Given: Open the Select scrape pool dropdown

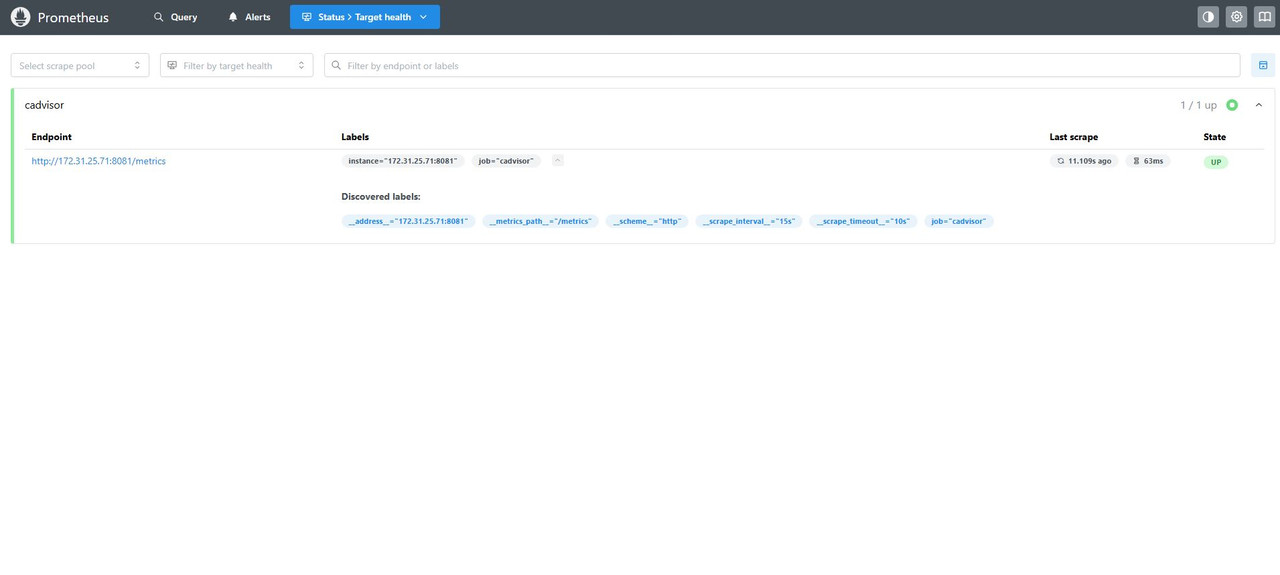Looking at the screenshot, I should coord(80,65).
